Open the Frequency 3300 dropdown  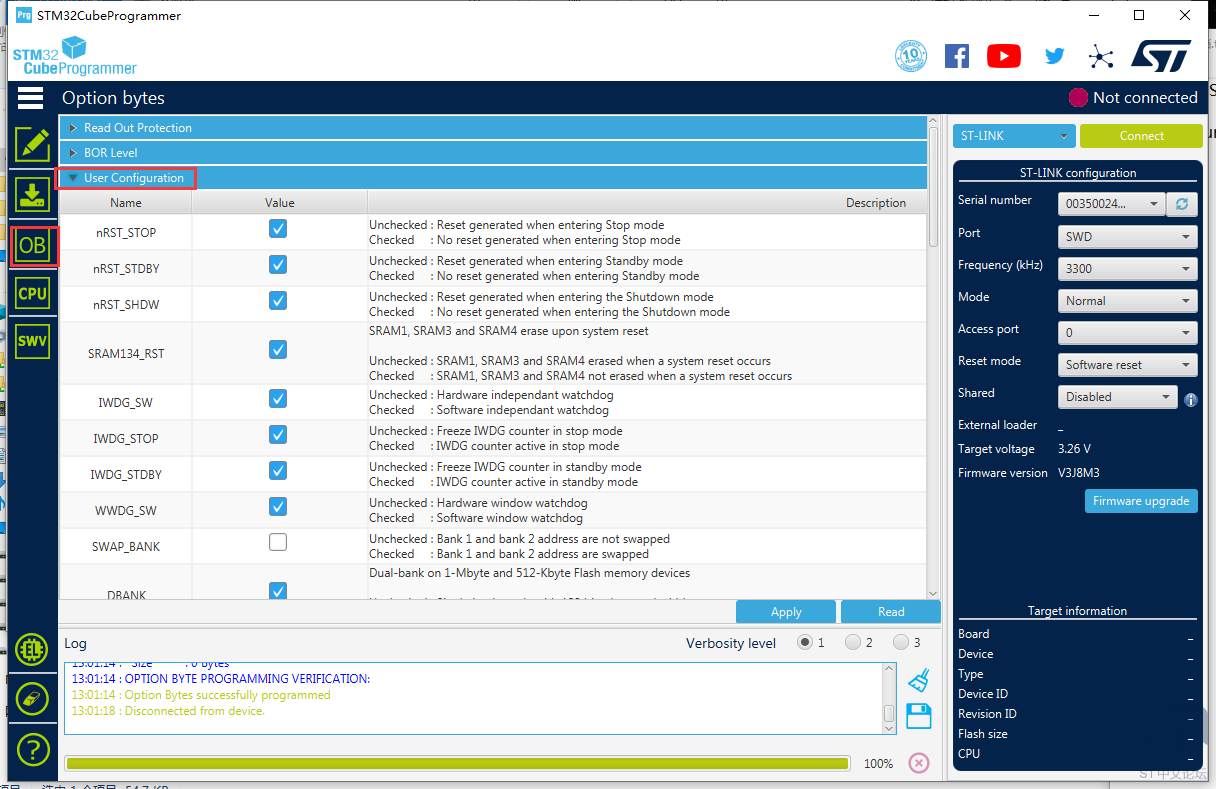[x=1128, y=269]
